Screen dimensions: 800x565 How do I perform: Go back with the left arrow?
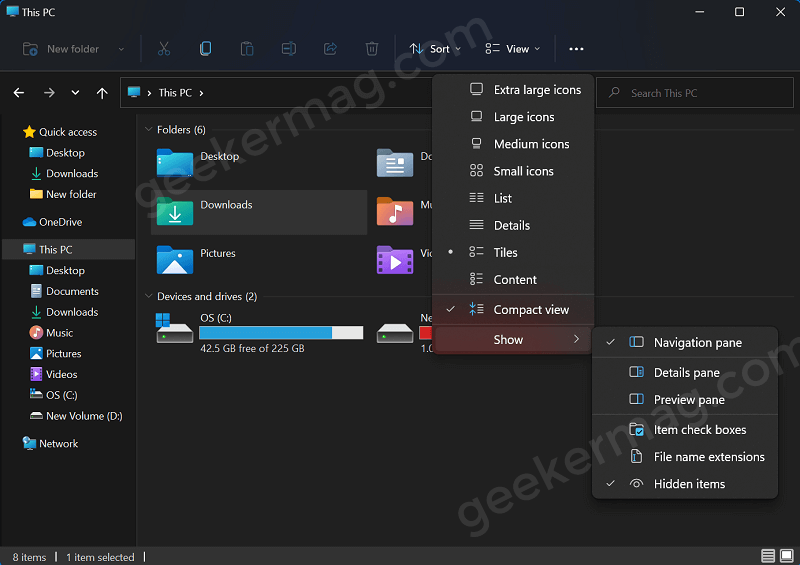coord(19,93)
